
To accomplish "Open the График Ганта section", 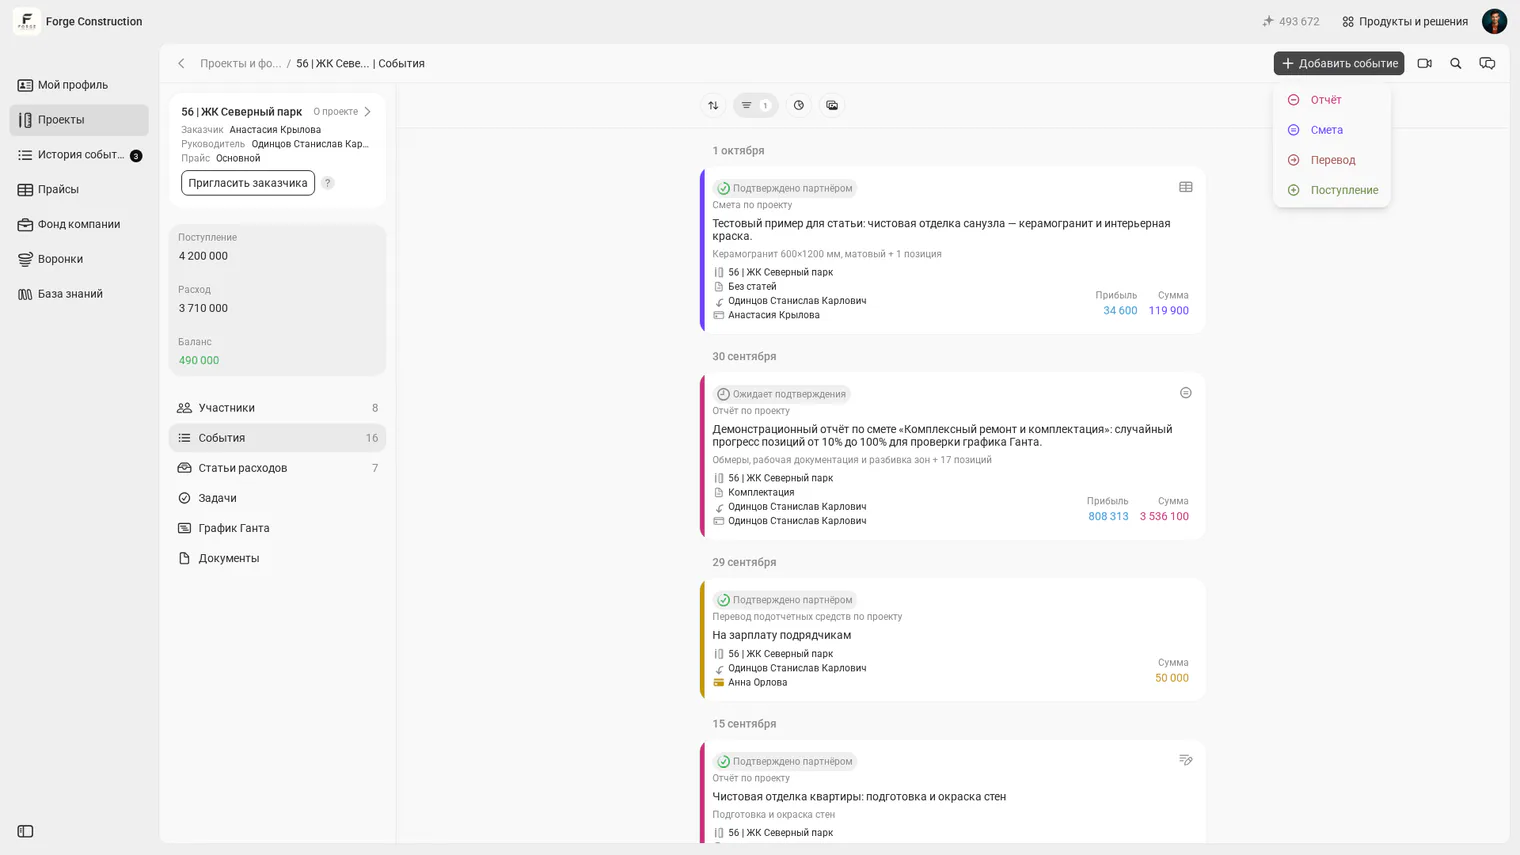I will tap(277, 528).
